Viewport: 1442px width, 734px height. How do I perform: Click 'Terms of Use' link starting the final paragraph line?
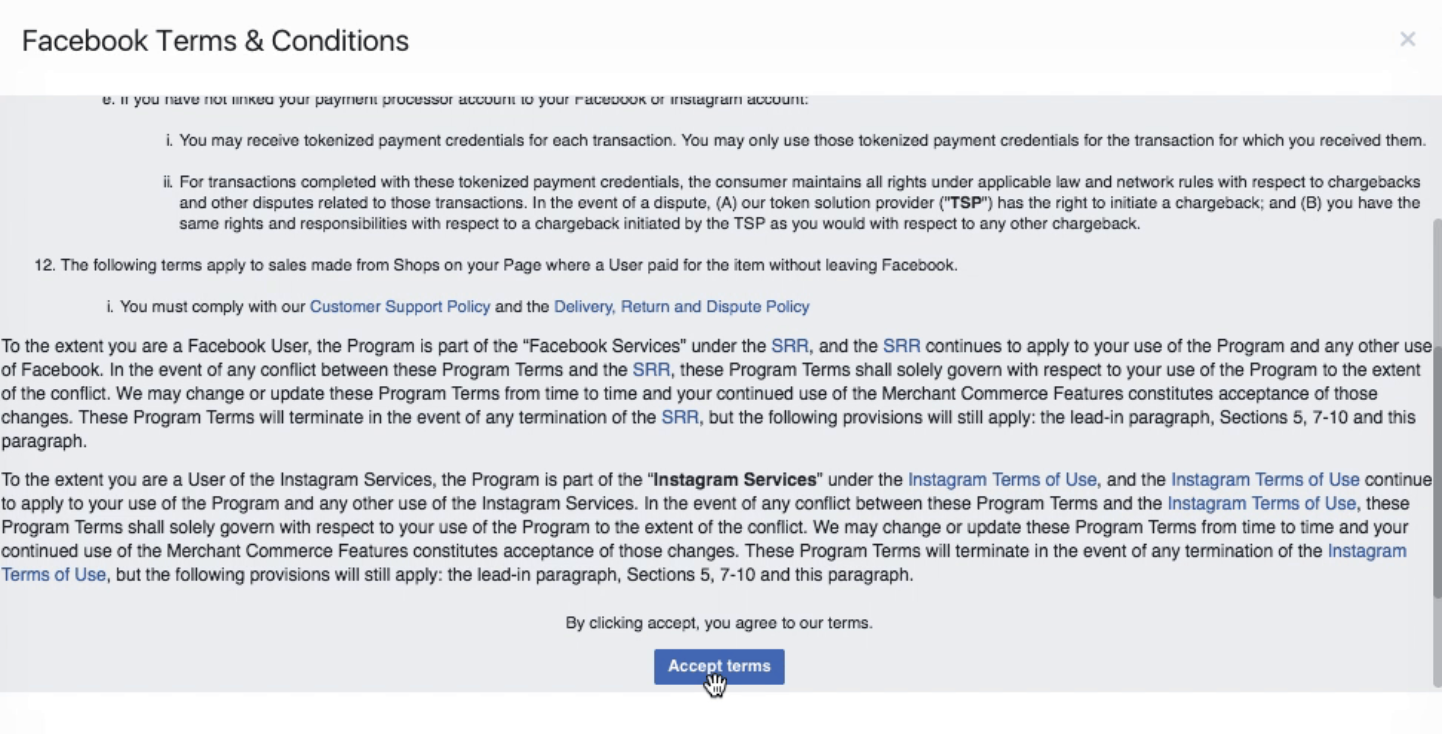54,575
